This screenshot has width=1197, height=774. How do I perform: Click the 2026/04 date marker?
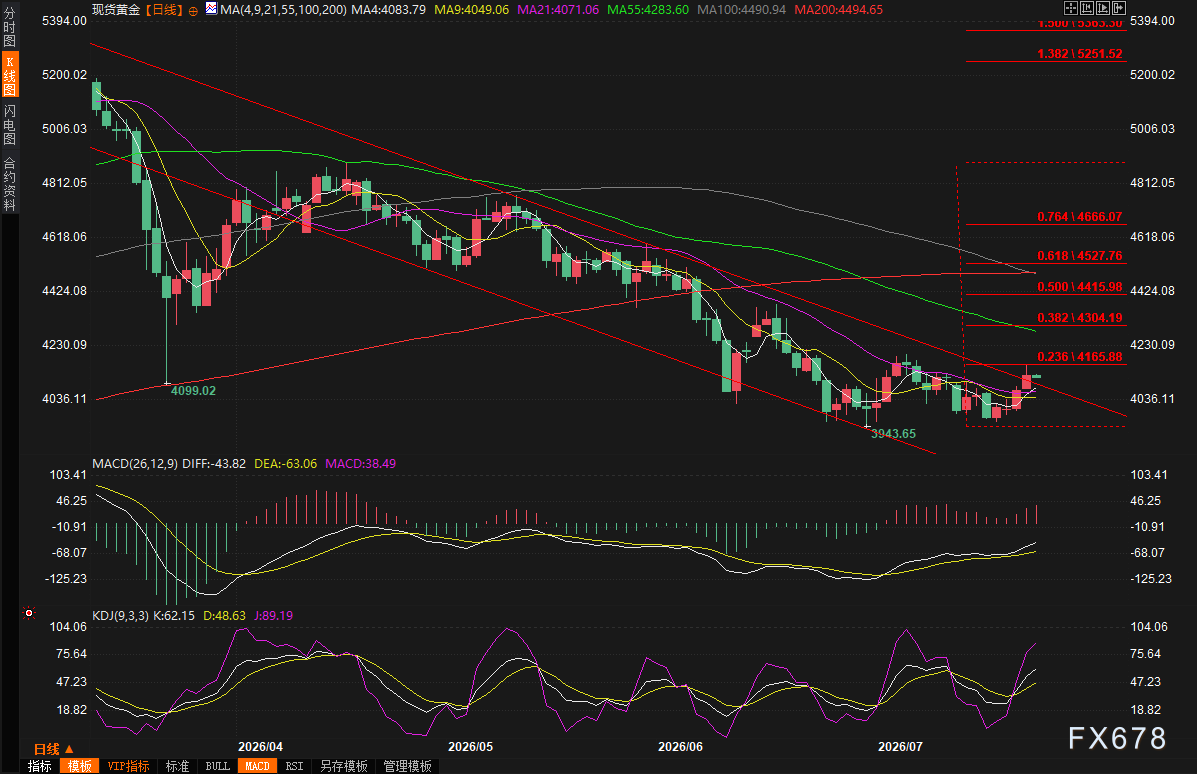tap(260, 747)
